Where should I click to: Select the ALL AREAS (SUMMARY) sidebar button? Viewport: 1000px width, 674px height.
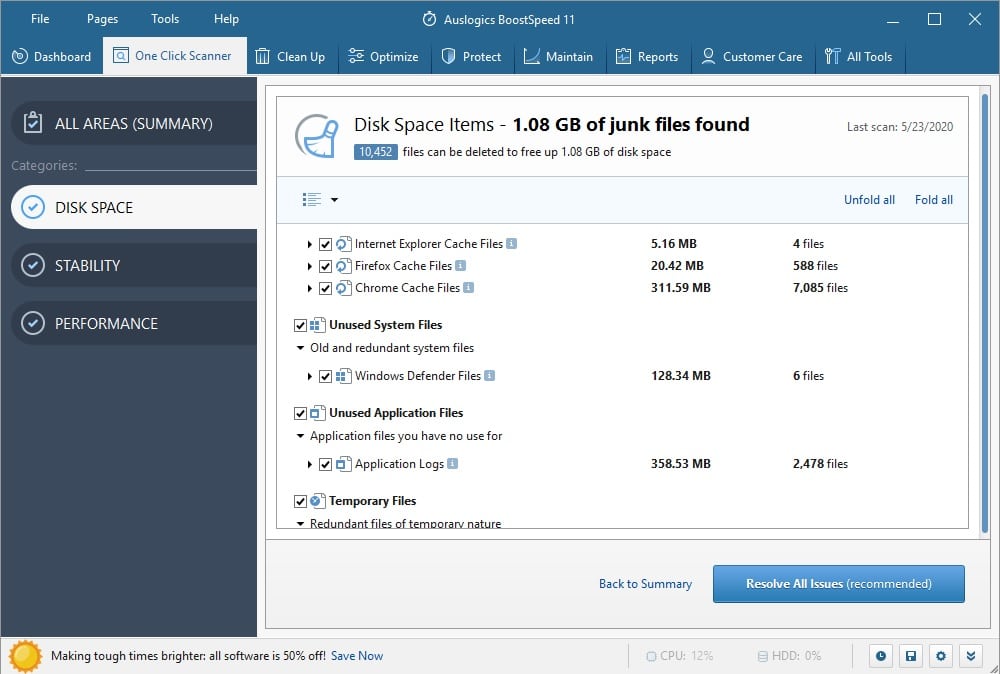pyautogui.click(x=134, y=122)
